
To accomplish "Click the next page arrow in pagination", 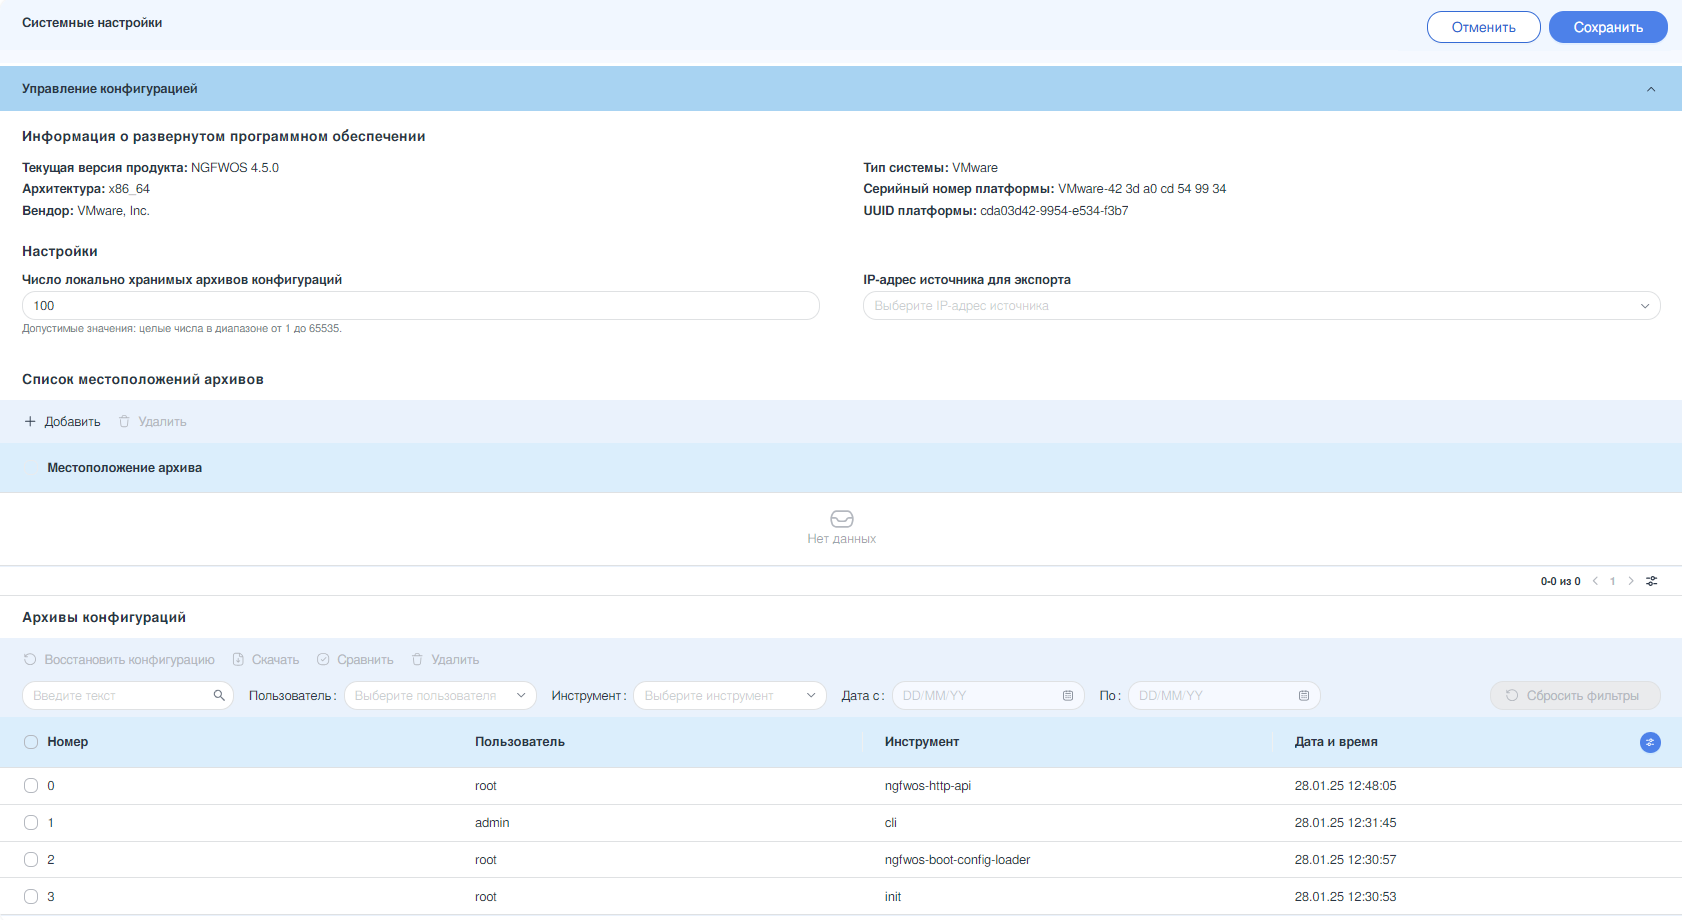I will 1631,581.
